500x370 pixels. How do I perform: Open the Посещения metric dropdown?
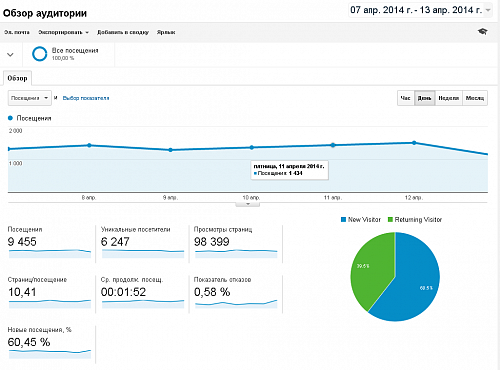30,98
